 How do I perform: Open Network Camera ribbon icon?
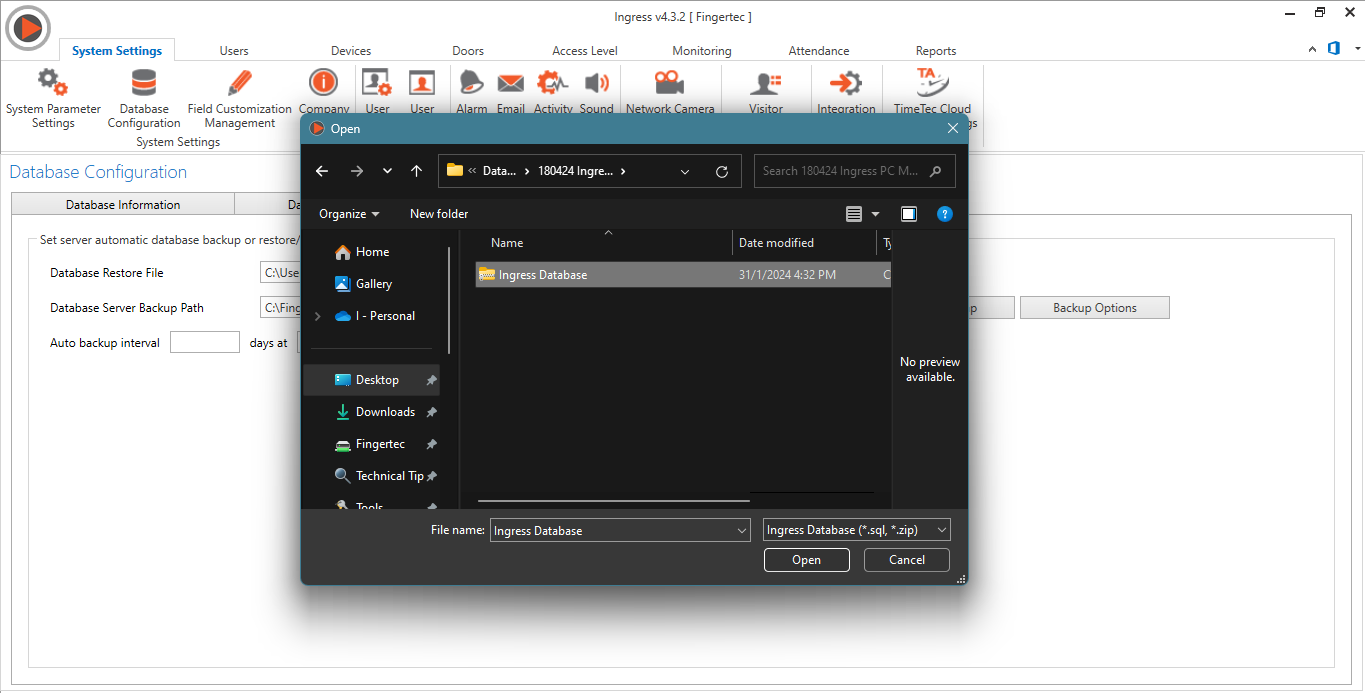[669, 82]
